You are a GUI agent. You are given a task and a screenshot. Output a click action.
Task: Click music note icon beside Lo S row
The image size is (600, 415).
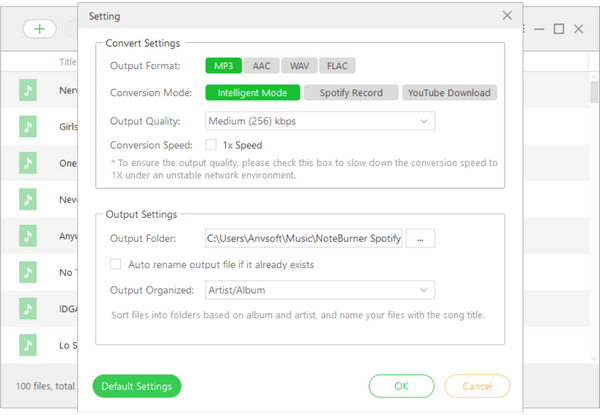[28, 345]
